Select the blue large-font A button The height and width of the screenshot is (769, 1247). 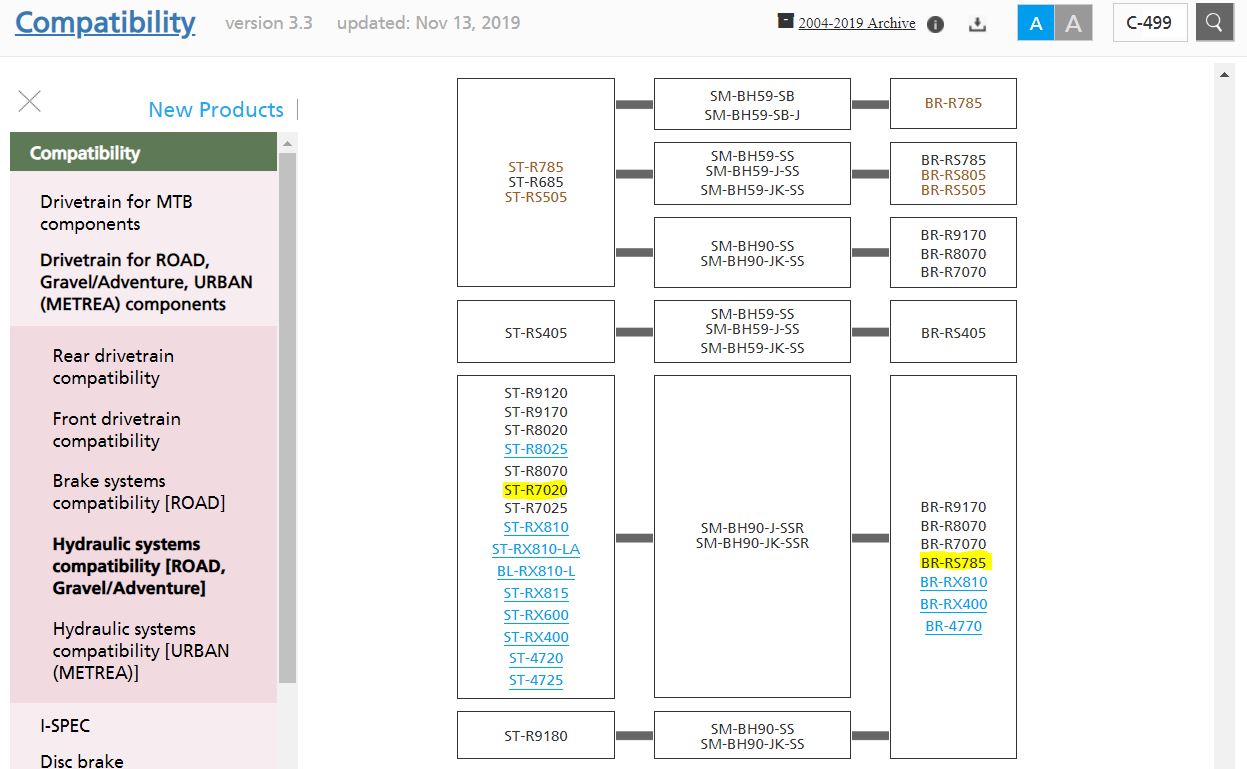click(x=1036, y=23)
